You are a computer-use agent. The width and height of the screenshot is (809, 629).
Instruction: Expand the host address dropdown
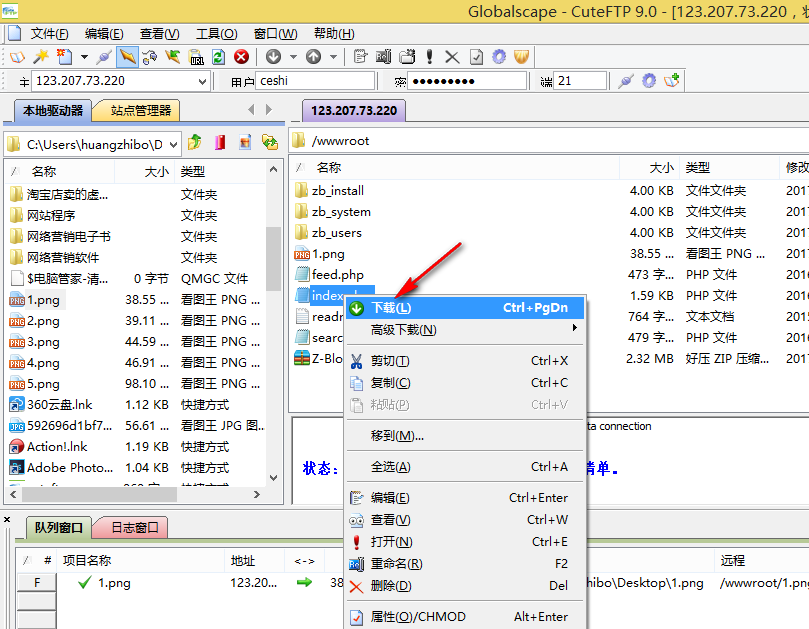click(203, 81)
